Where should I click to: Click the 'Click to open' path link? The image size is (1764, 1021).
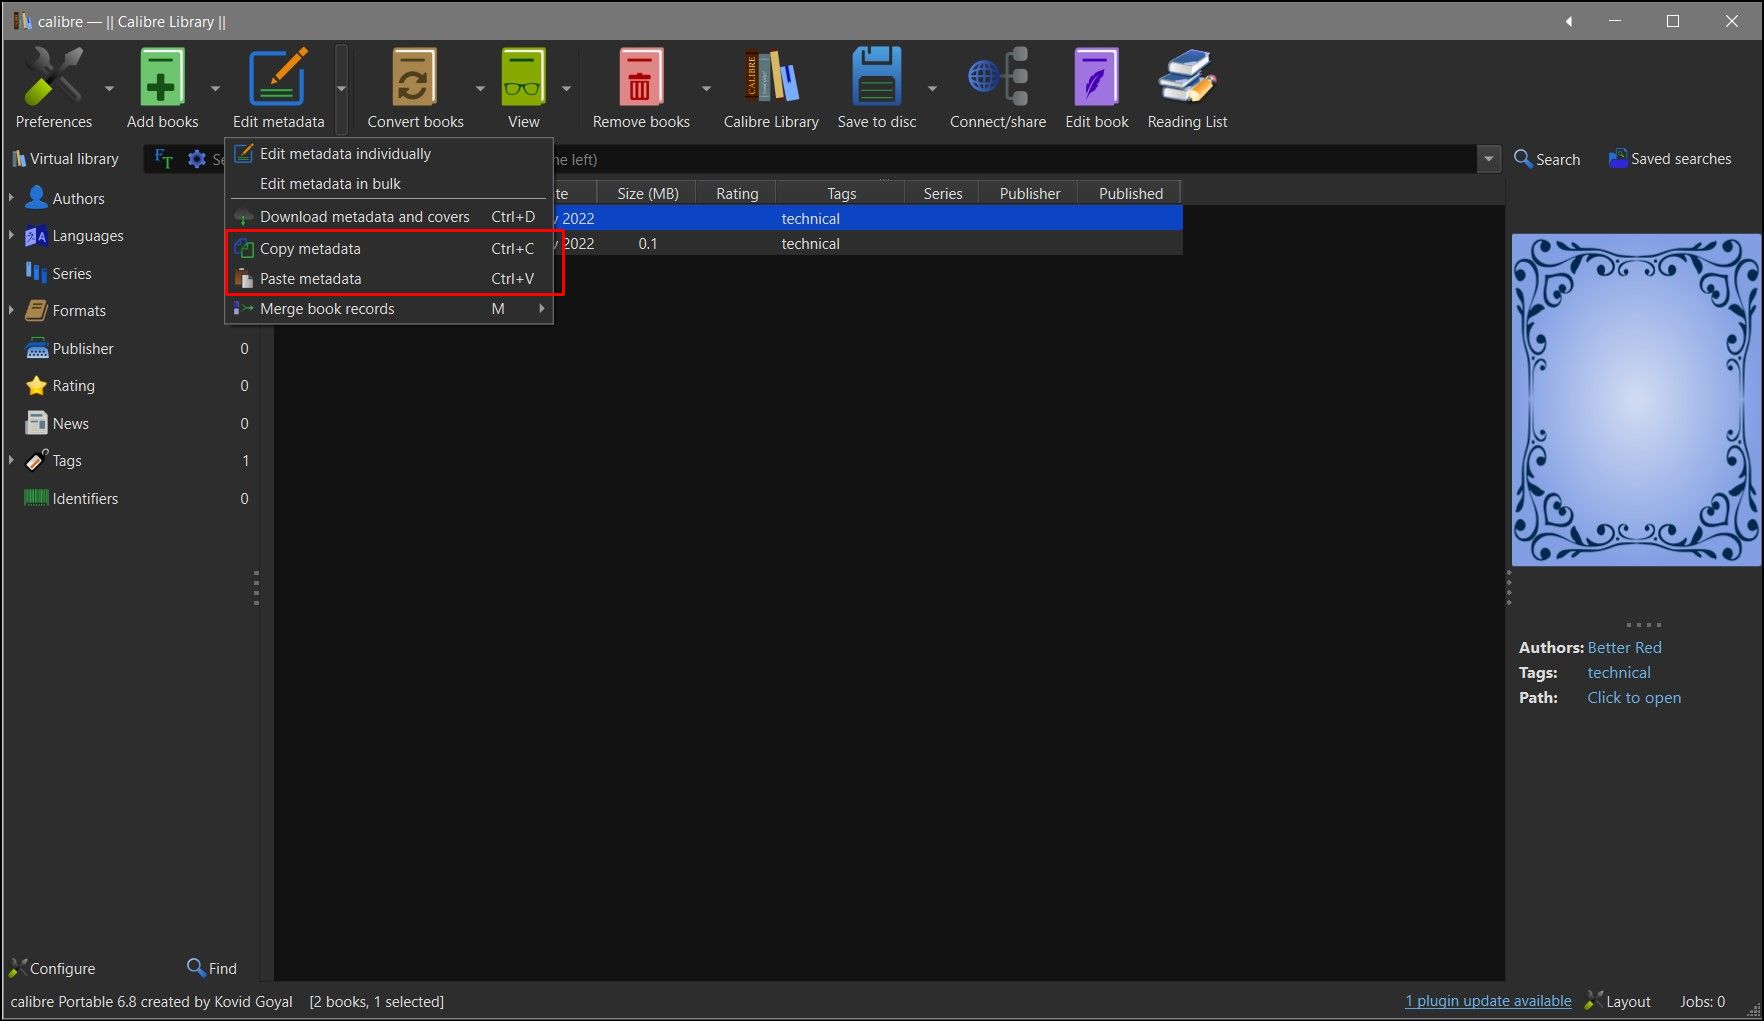1633,698
